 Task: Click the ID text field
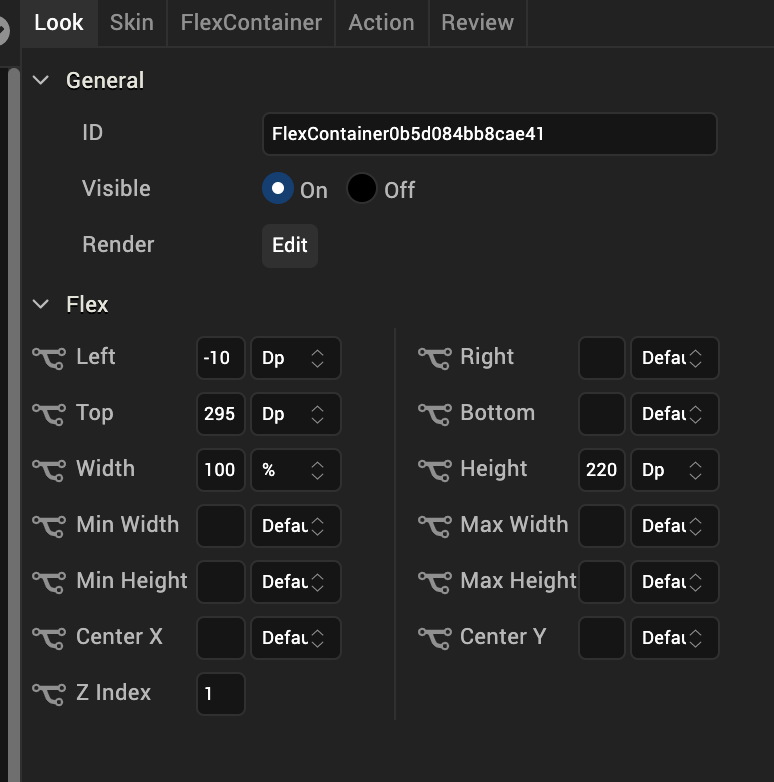pos(489,133)
